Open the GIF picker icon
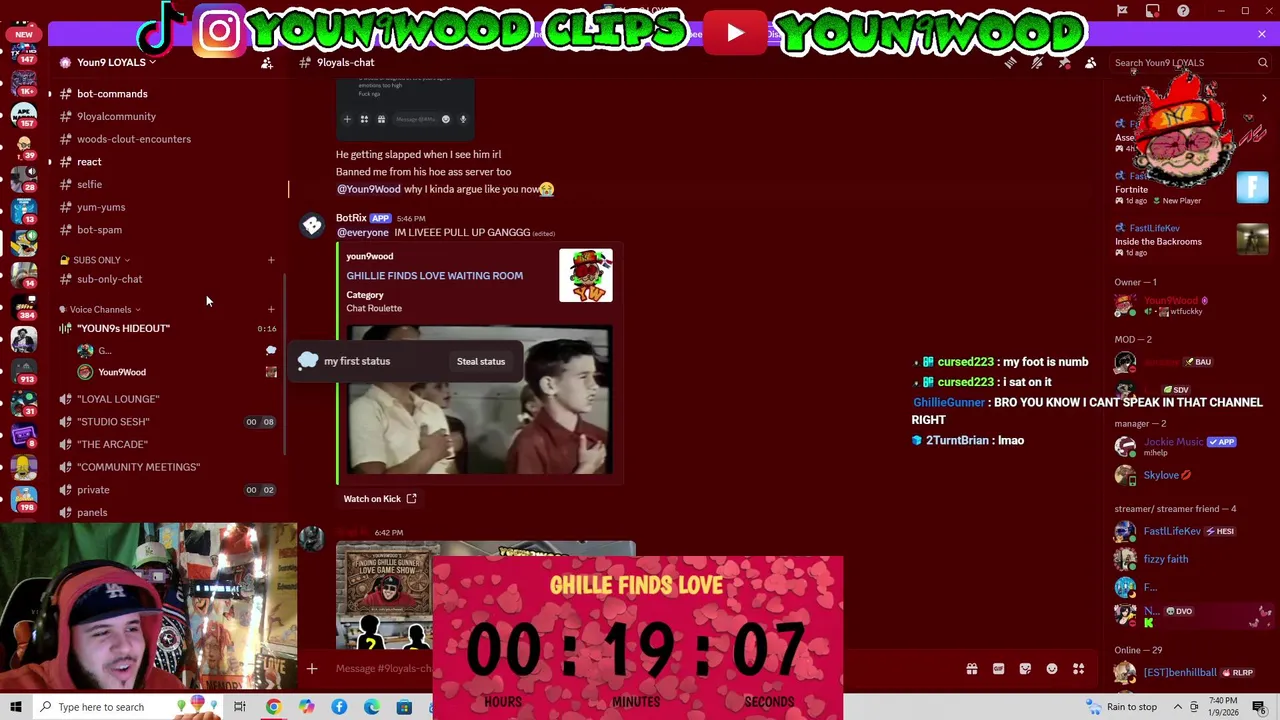Screen dimensions: 1280x720 coord(998,669)
